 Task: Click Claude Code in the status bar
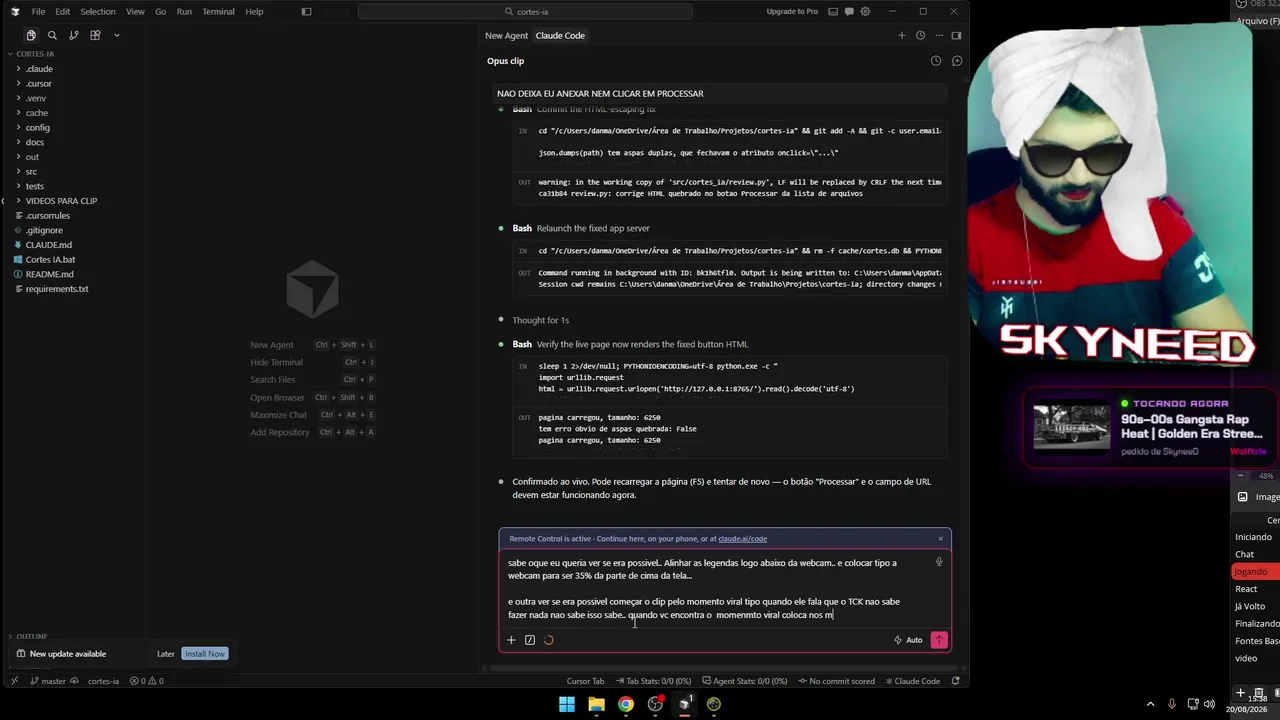pyautogui.click(x=913, y=681)
